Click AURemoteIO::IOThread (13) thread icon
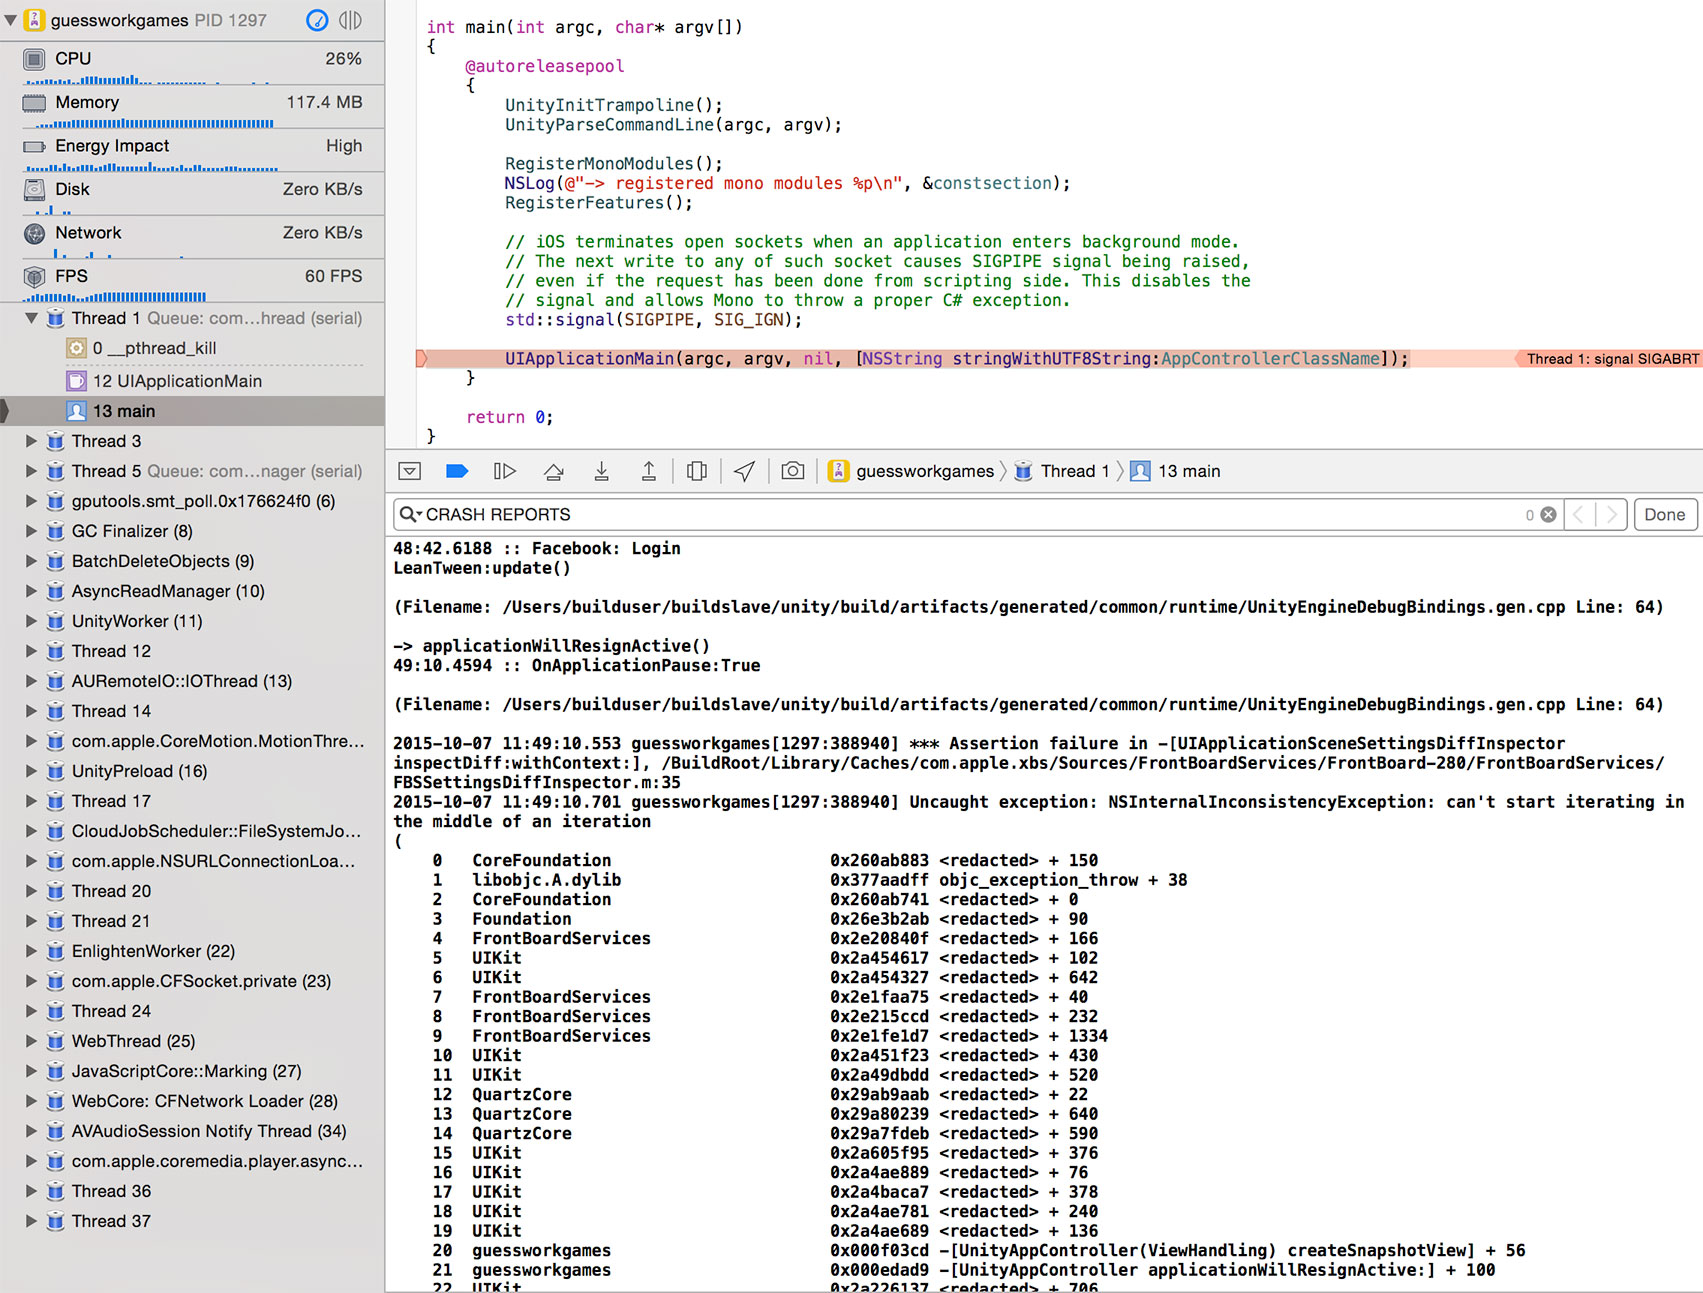The height and width of the screenshot is (1293, 1703). click(56, 681)
